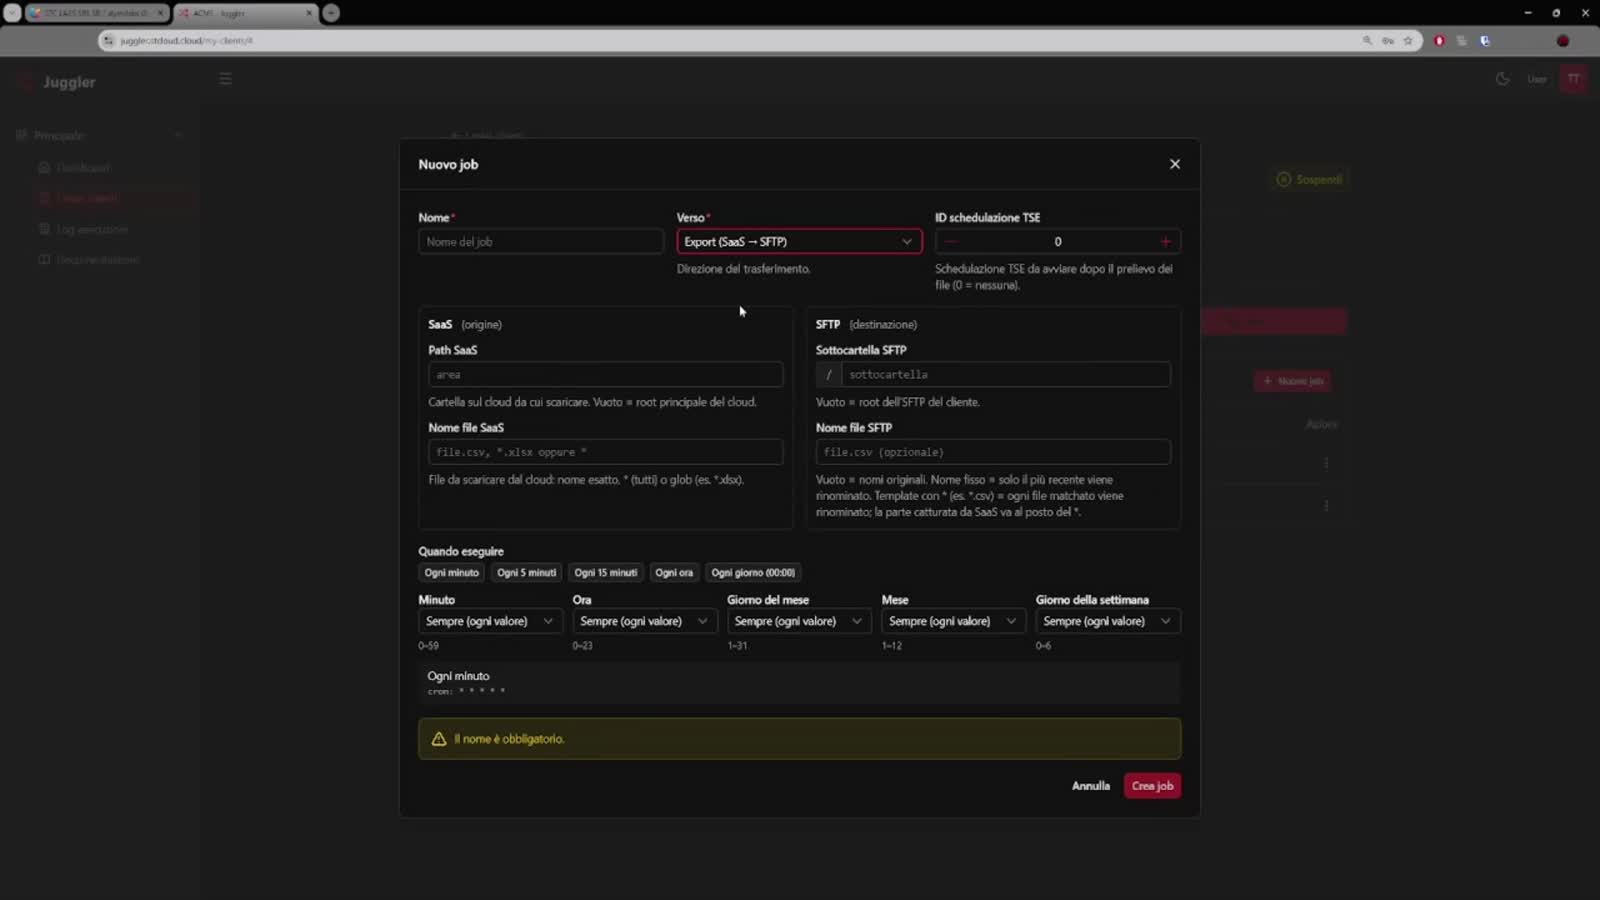
Task: Bookmark this page with the star icon
Action: point(1408,41)
